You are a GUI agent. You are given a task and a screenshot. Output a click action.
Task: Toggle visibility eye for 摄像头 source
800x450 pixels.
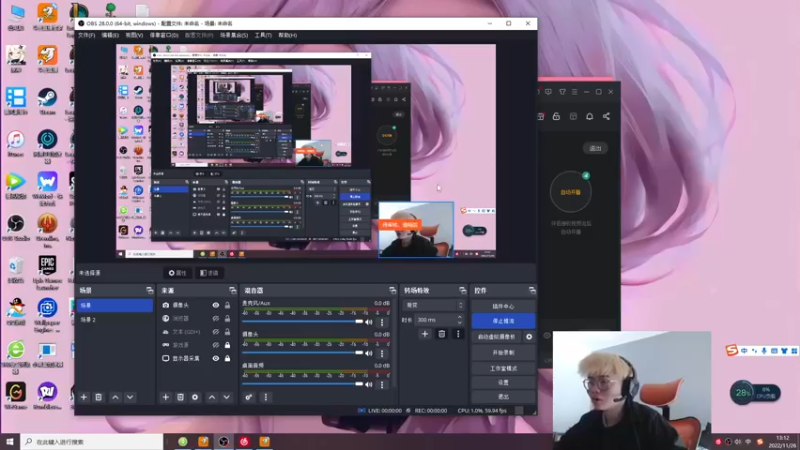click(216, 305)
